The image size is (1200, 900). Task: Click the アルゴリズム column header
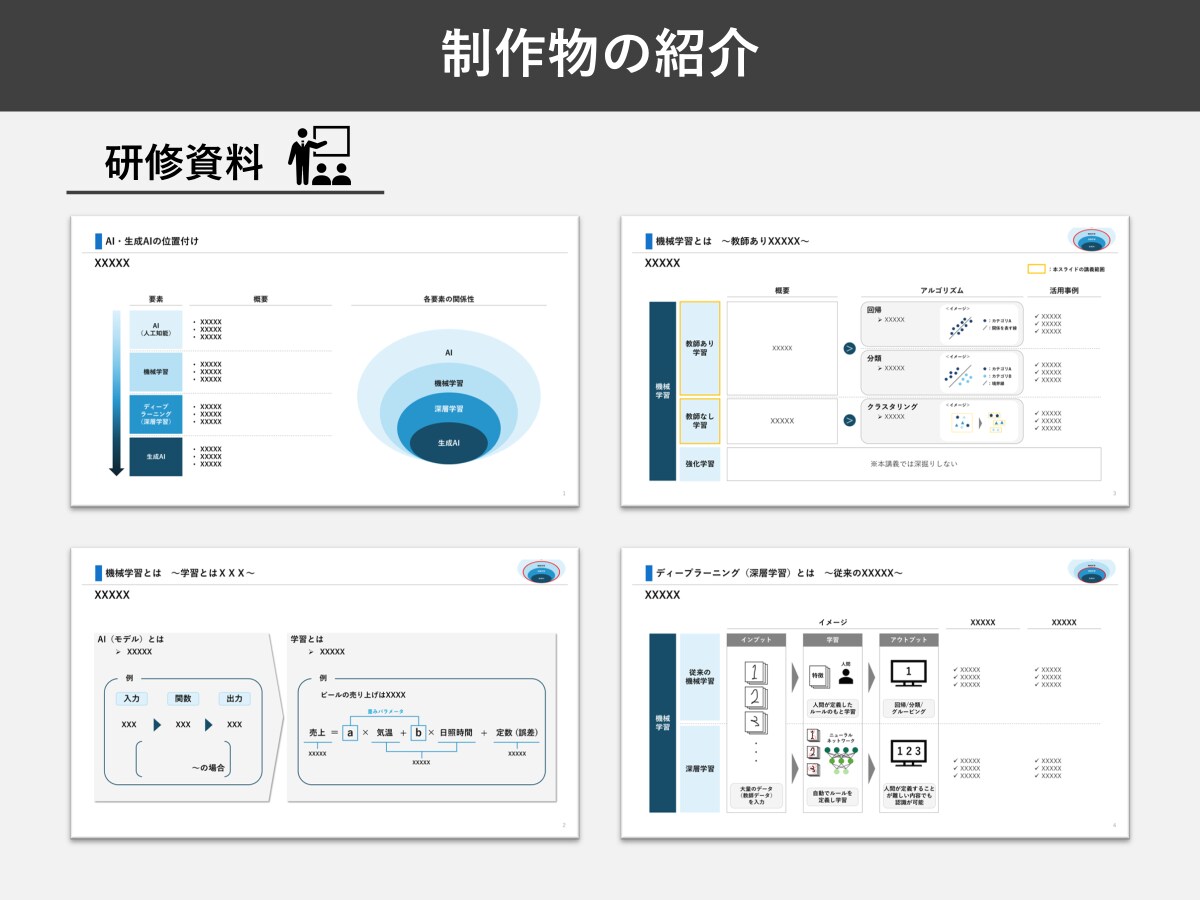point(942,291)
